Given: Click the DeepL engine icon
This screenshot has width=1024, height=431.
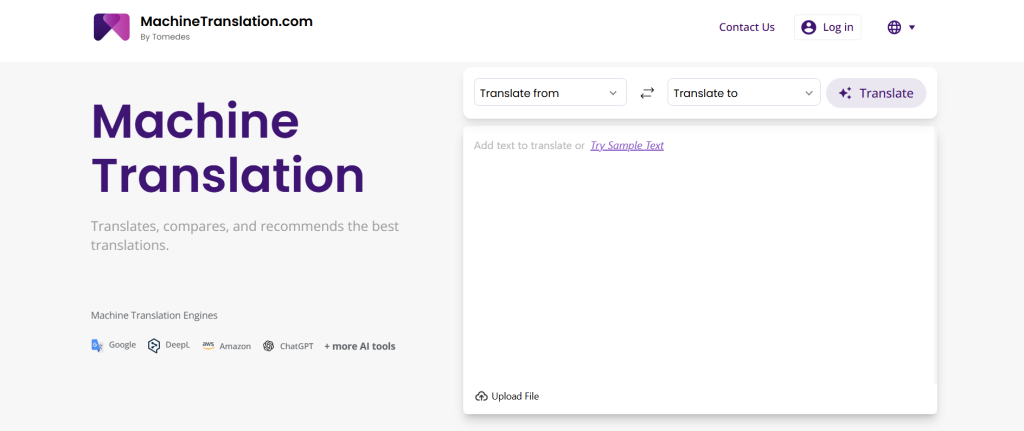Looking at the screenshot, I should tap(153, 345).
